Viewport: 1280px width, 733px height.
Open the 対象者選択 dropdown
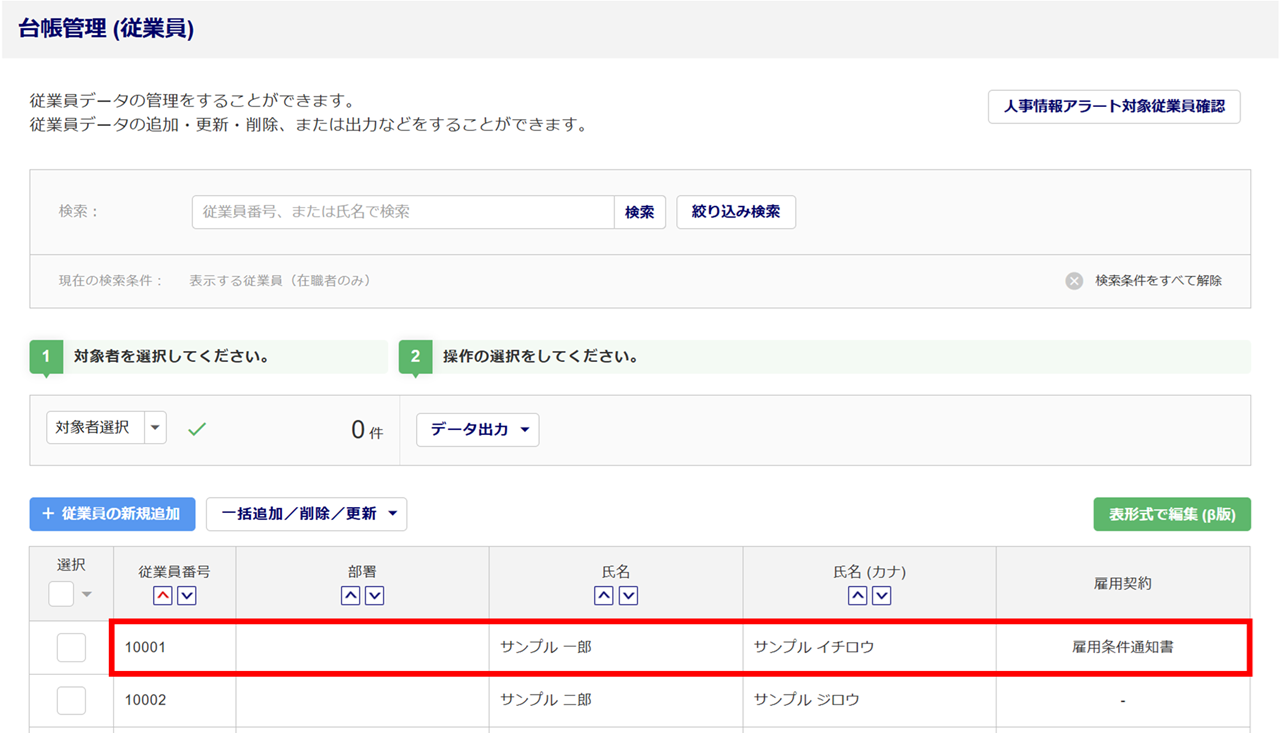155,428
